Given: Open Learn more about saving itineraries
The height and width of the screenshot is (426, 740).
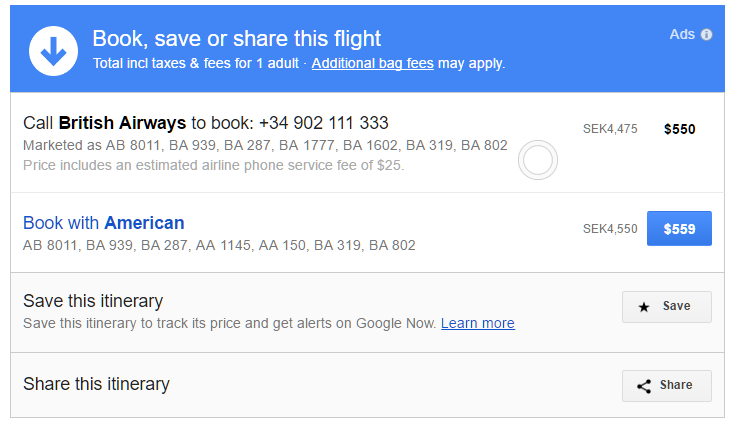Looking at the screenshot, I should [x=477, y=323].
